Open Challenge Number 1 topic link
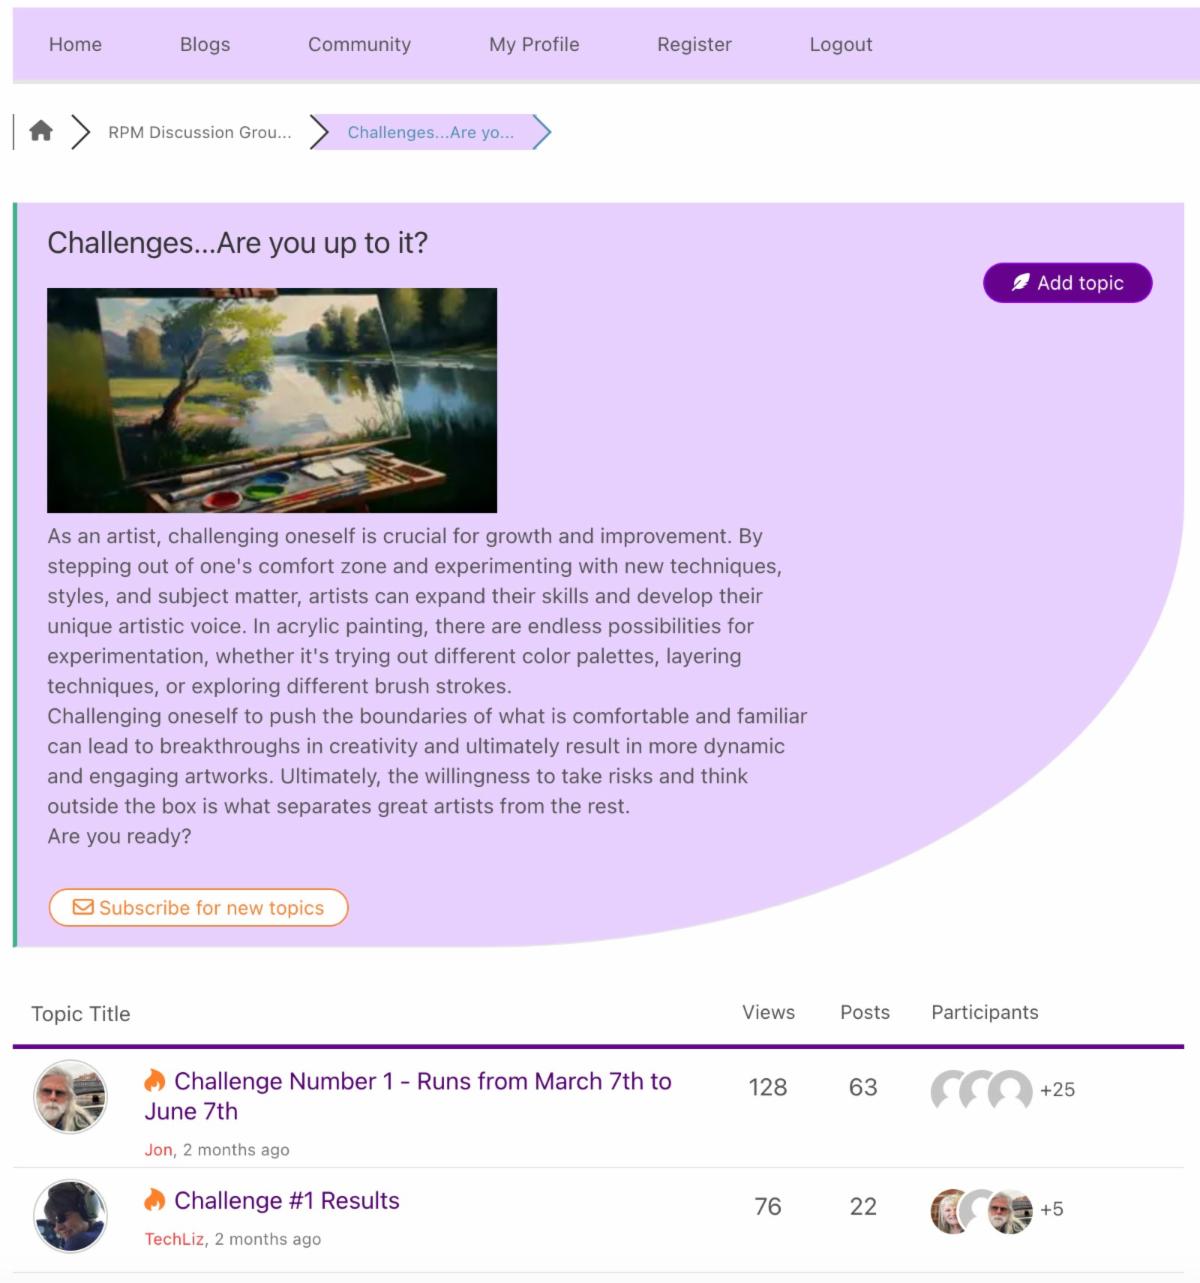The height and width of the screenshot is (1283, 1200). (408, 1095)
